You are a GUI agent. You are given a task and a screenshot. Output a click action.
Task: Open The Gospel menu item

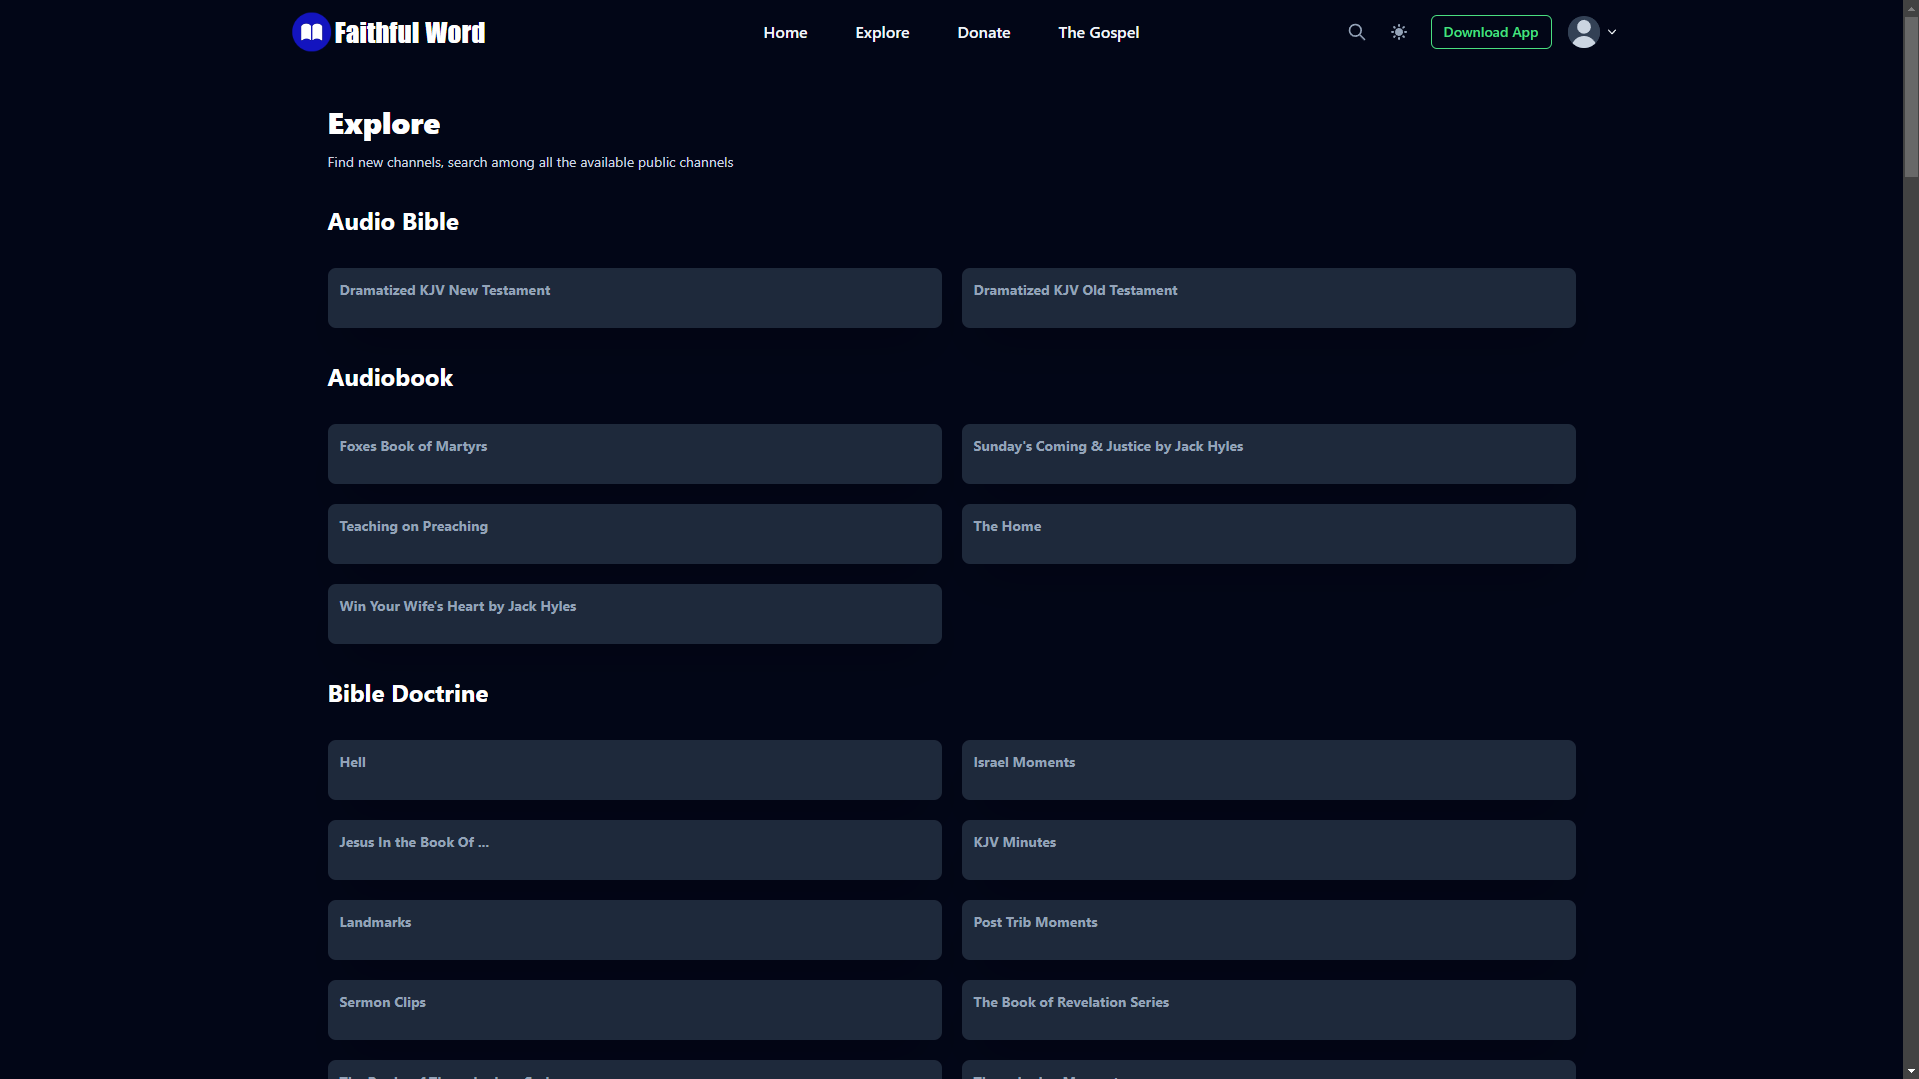1098,32
